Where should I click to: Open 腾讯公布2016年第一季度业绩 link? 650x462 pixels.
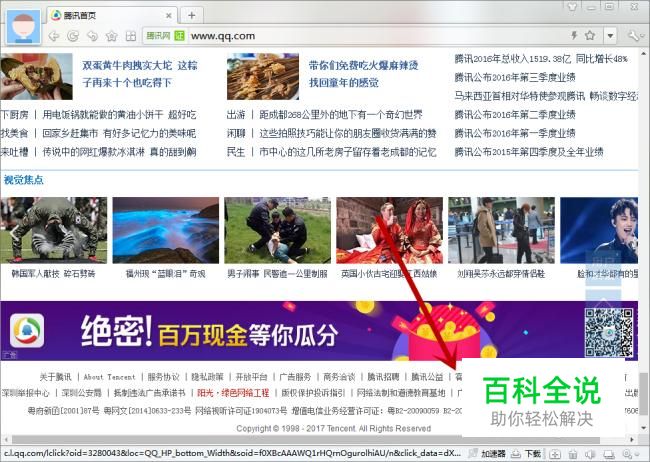515,133
